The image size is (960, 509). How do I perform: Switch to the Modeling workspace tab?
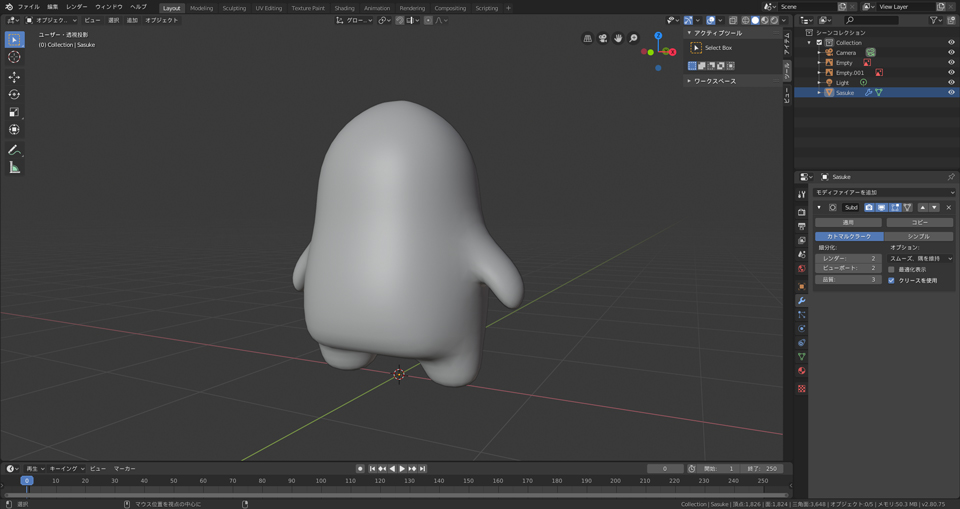(x=201, y=8)
